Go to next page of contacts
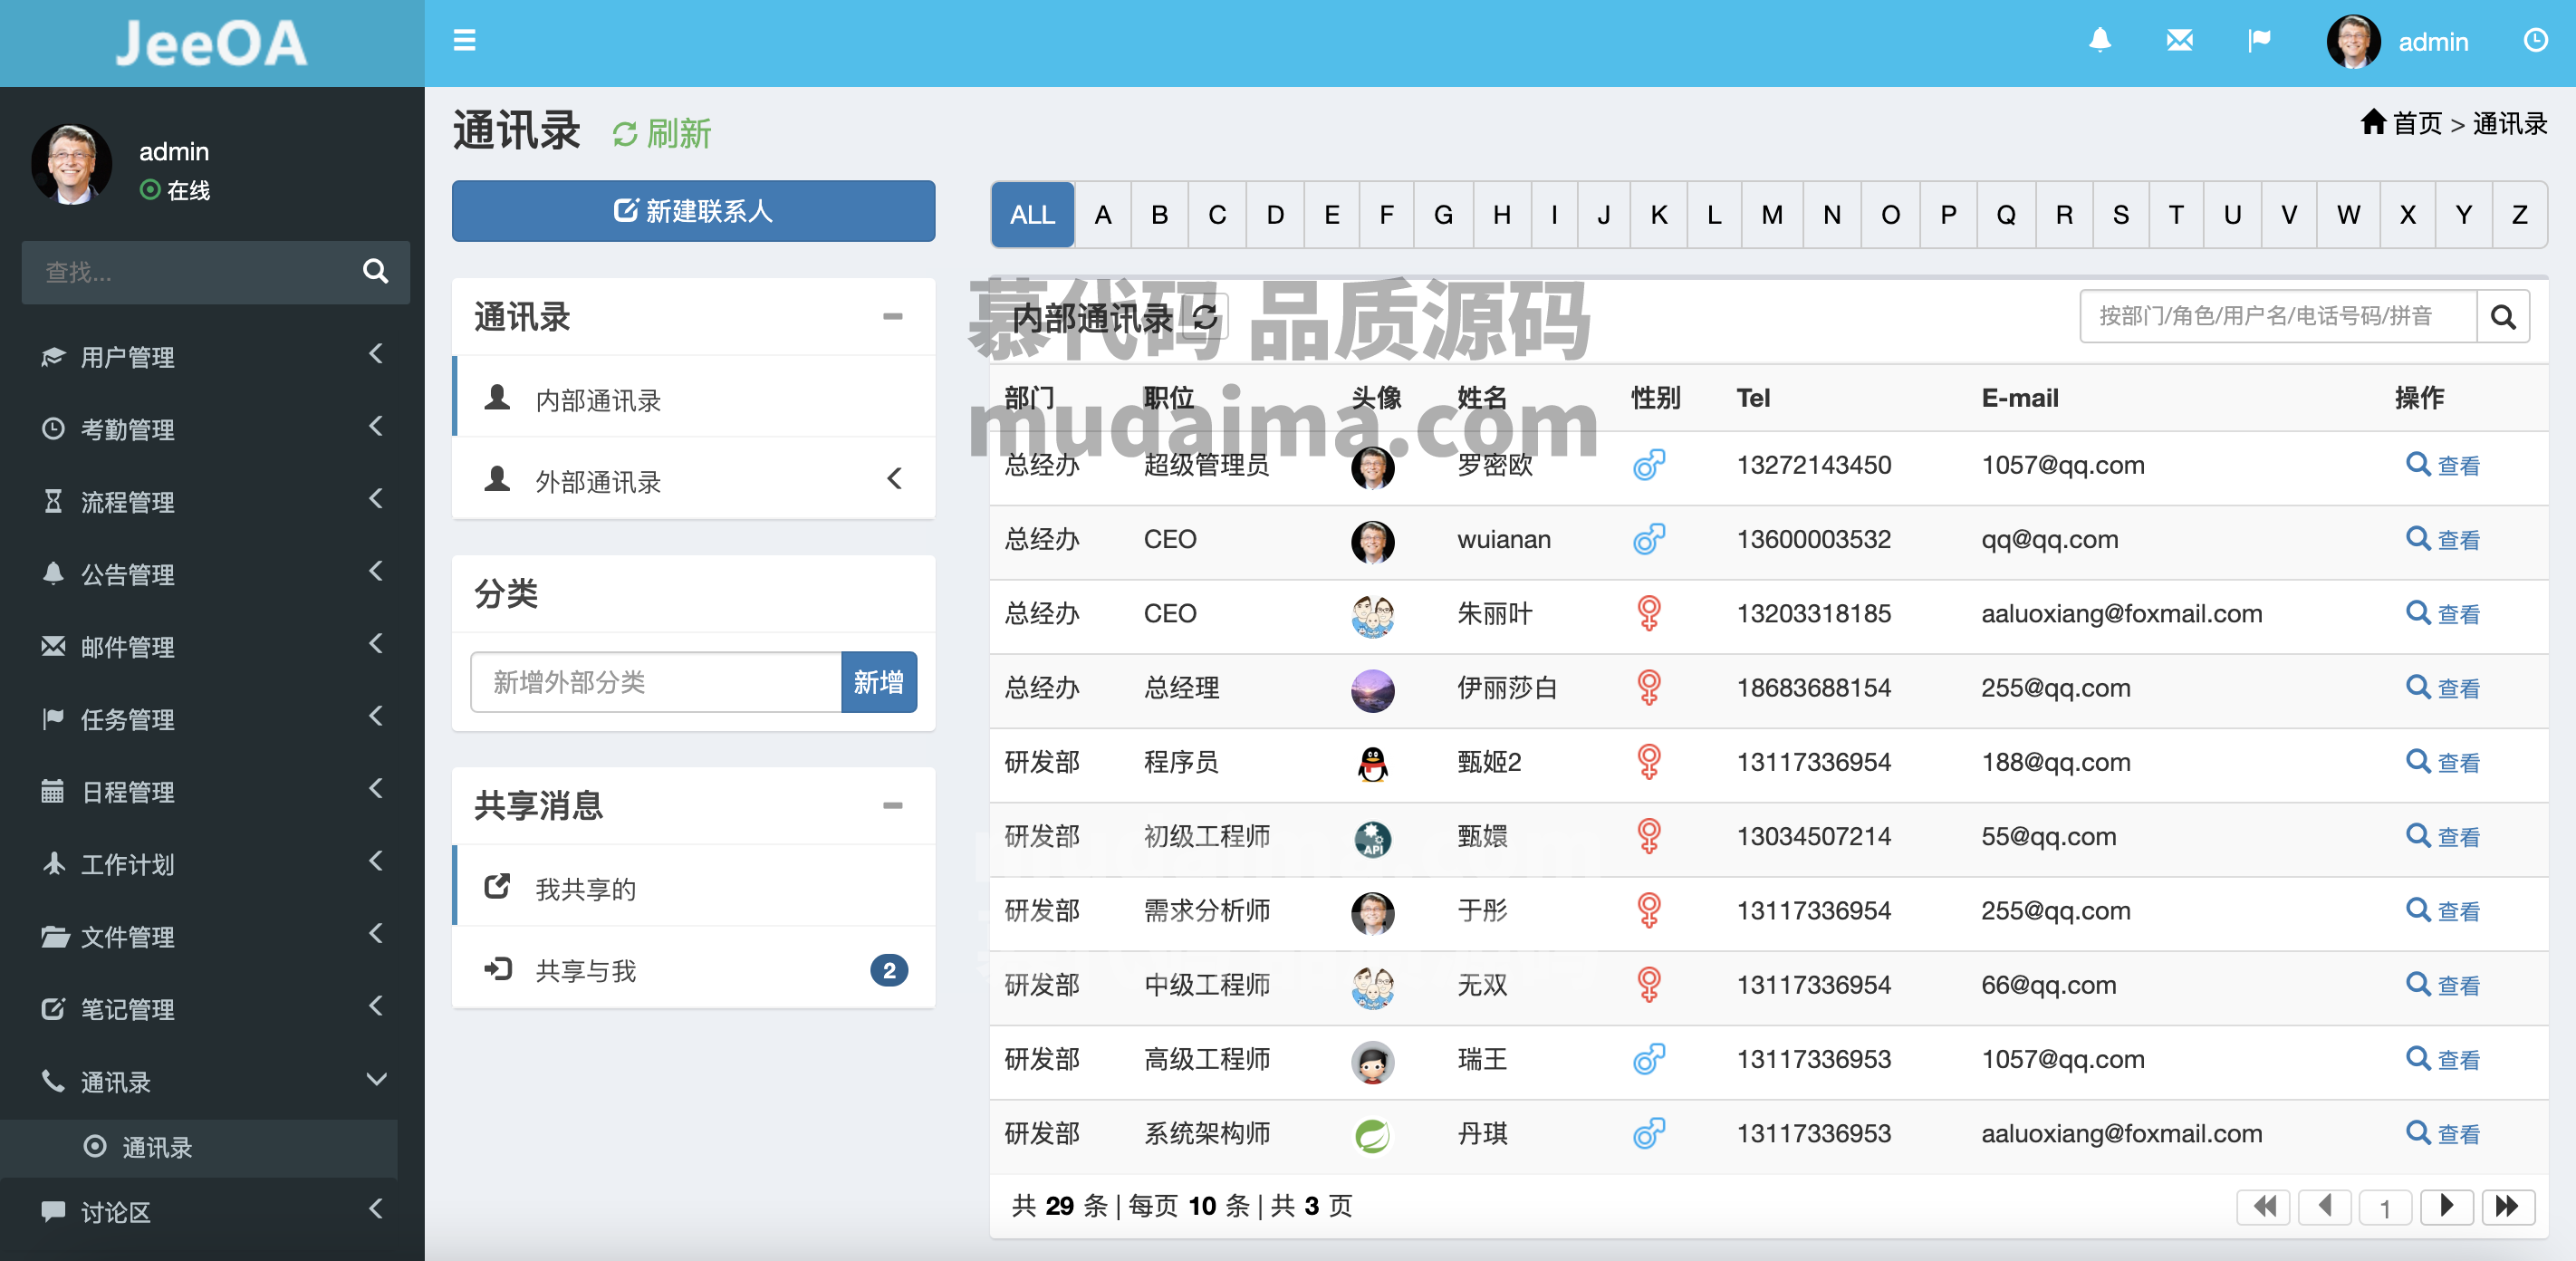Viewport: 2576px width, 1261px height. point(2447,1207)
